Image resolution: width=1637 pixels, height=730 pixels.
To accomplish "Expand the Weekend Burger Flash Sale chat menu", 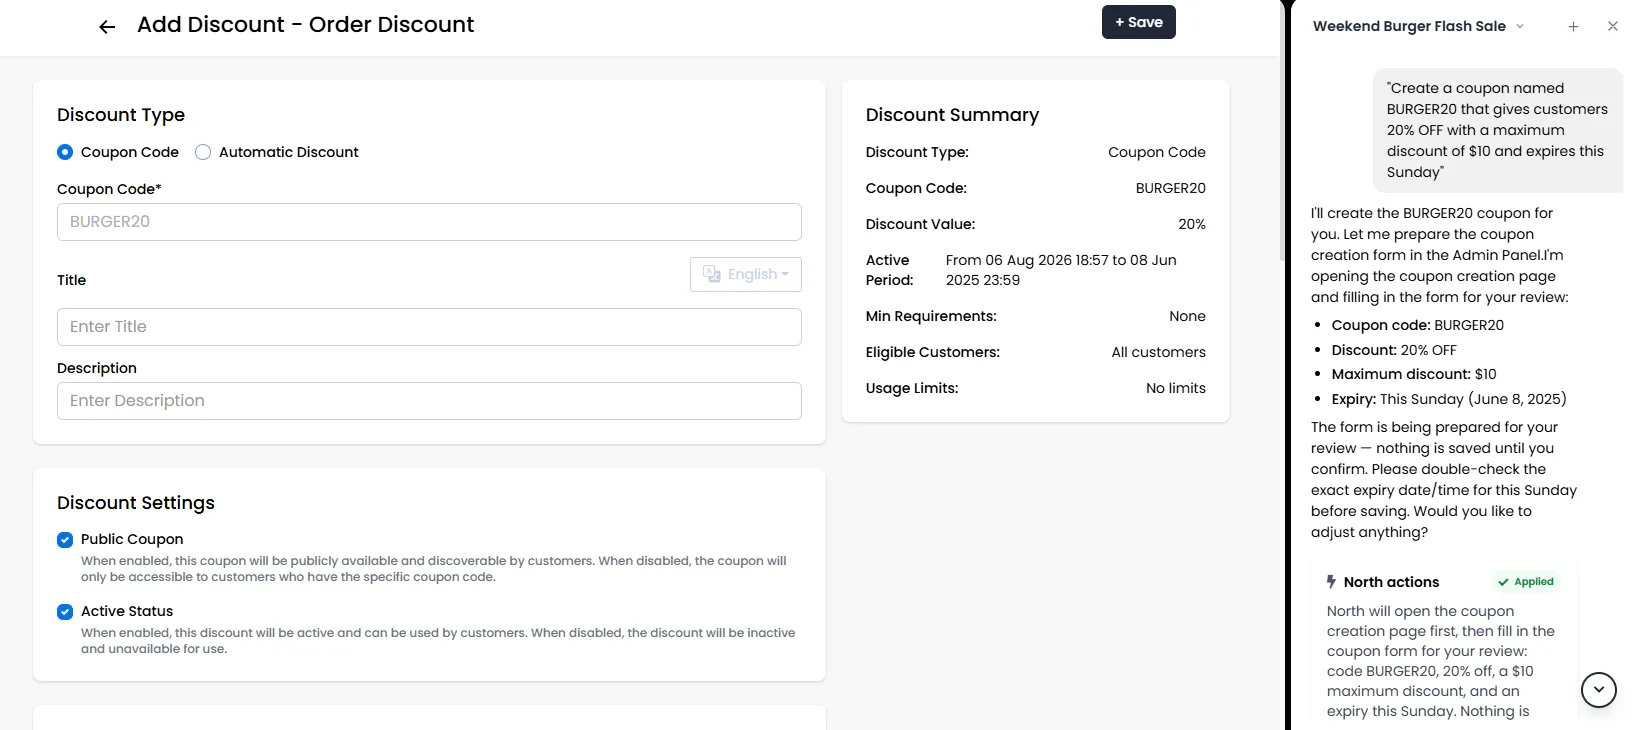I will click(1520, 26).
